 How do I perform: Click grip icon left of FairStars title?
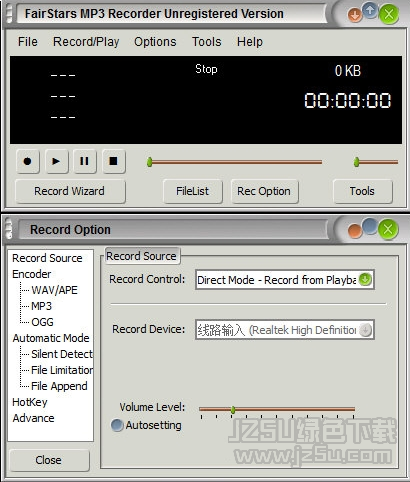tap(9, 14)
